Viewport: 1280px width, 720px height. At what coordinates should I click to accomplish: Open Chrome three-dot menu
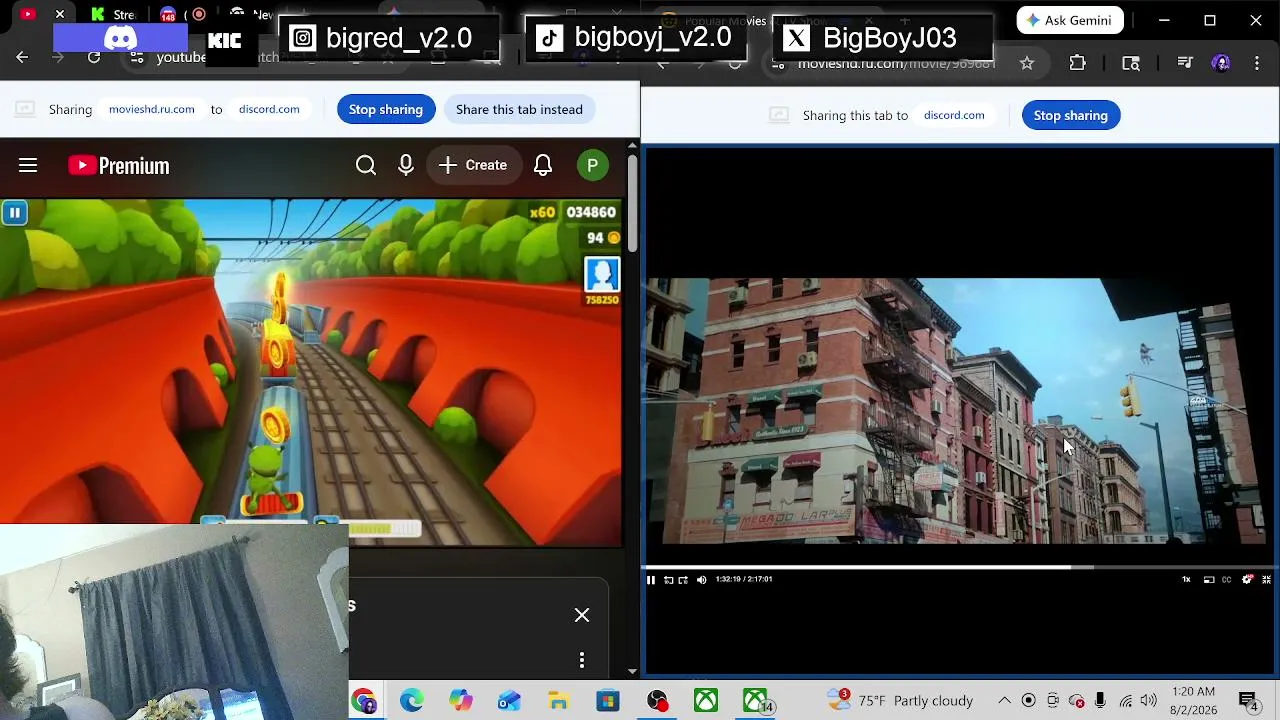click(1258, 63)
